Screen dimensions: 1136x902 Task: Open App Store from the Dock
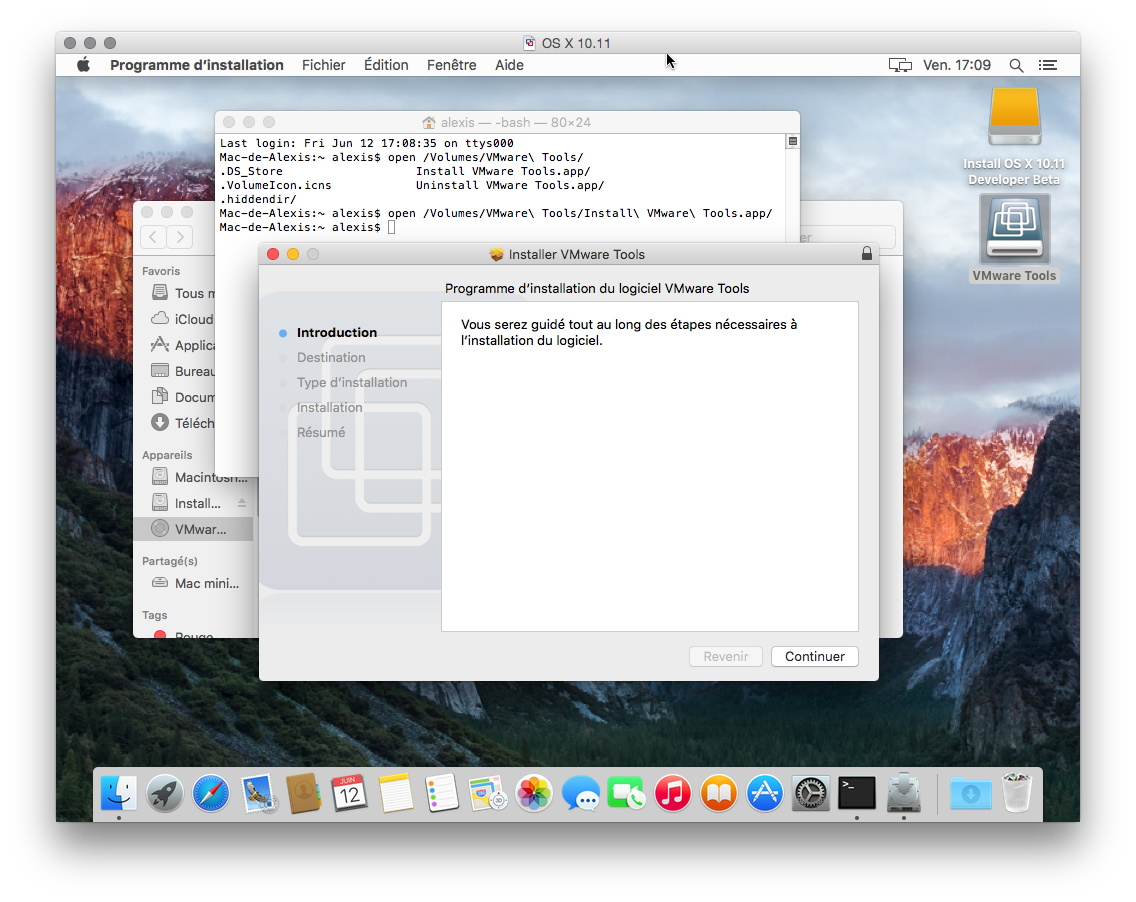(x=765, y=793)
